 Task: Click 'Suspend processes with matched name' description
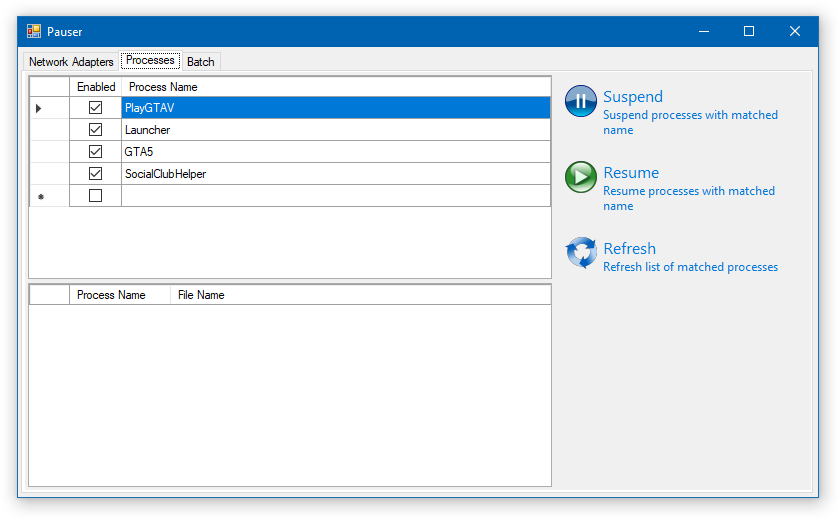coord(690,122)
